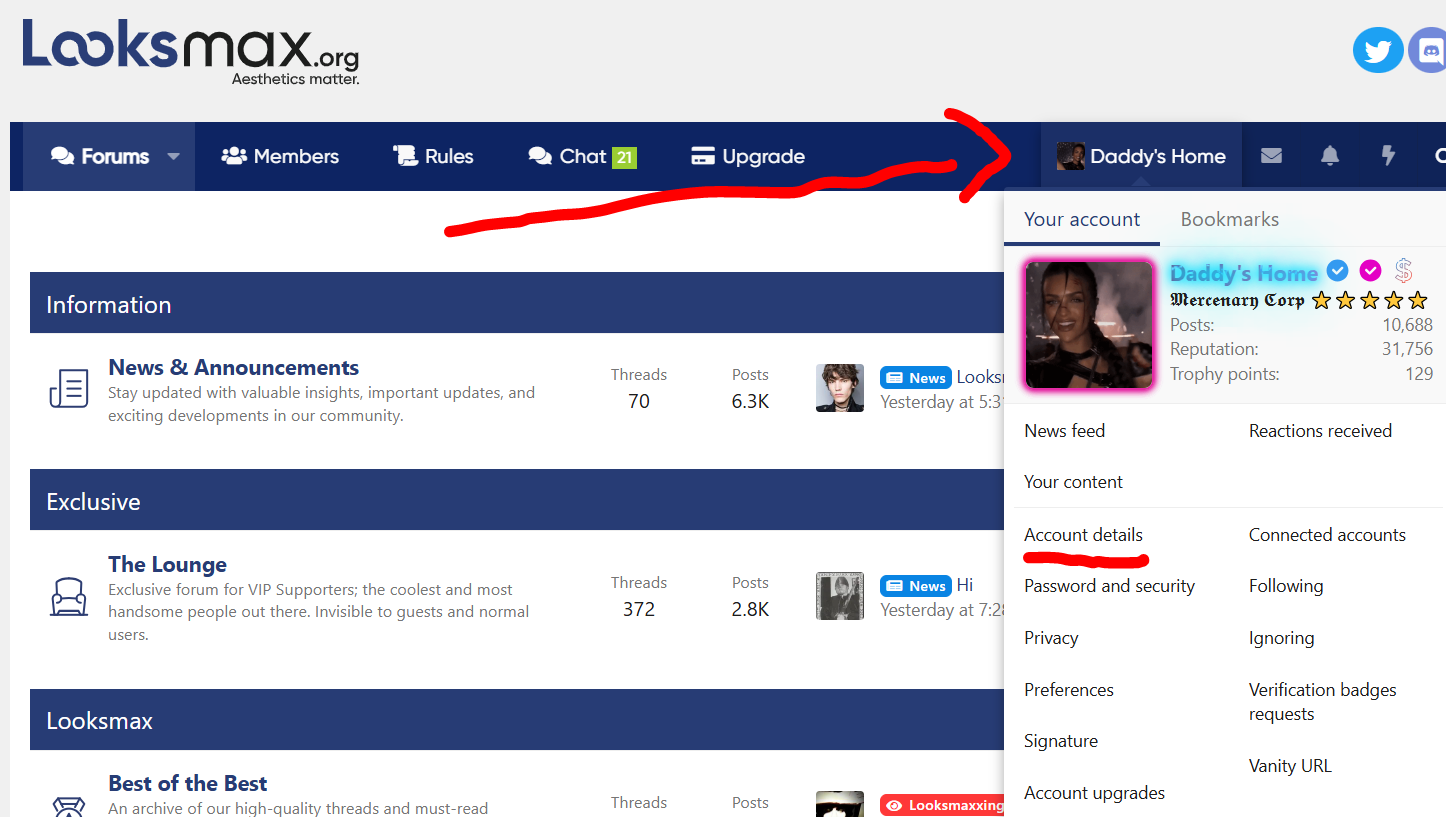Click the trophy points value 129
The image size is (1446, 817).
click(1419, 374)
